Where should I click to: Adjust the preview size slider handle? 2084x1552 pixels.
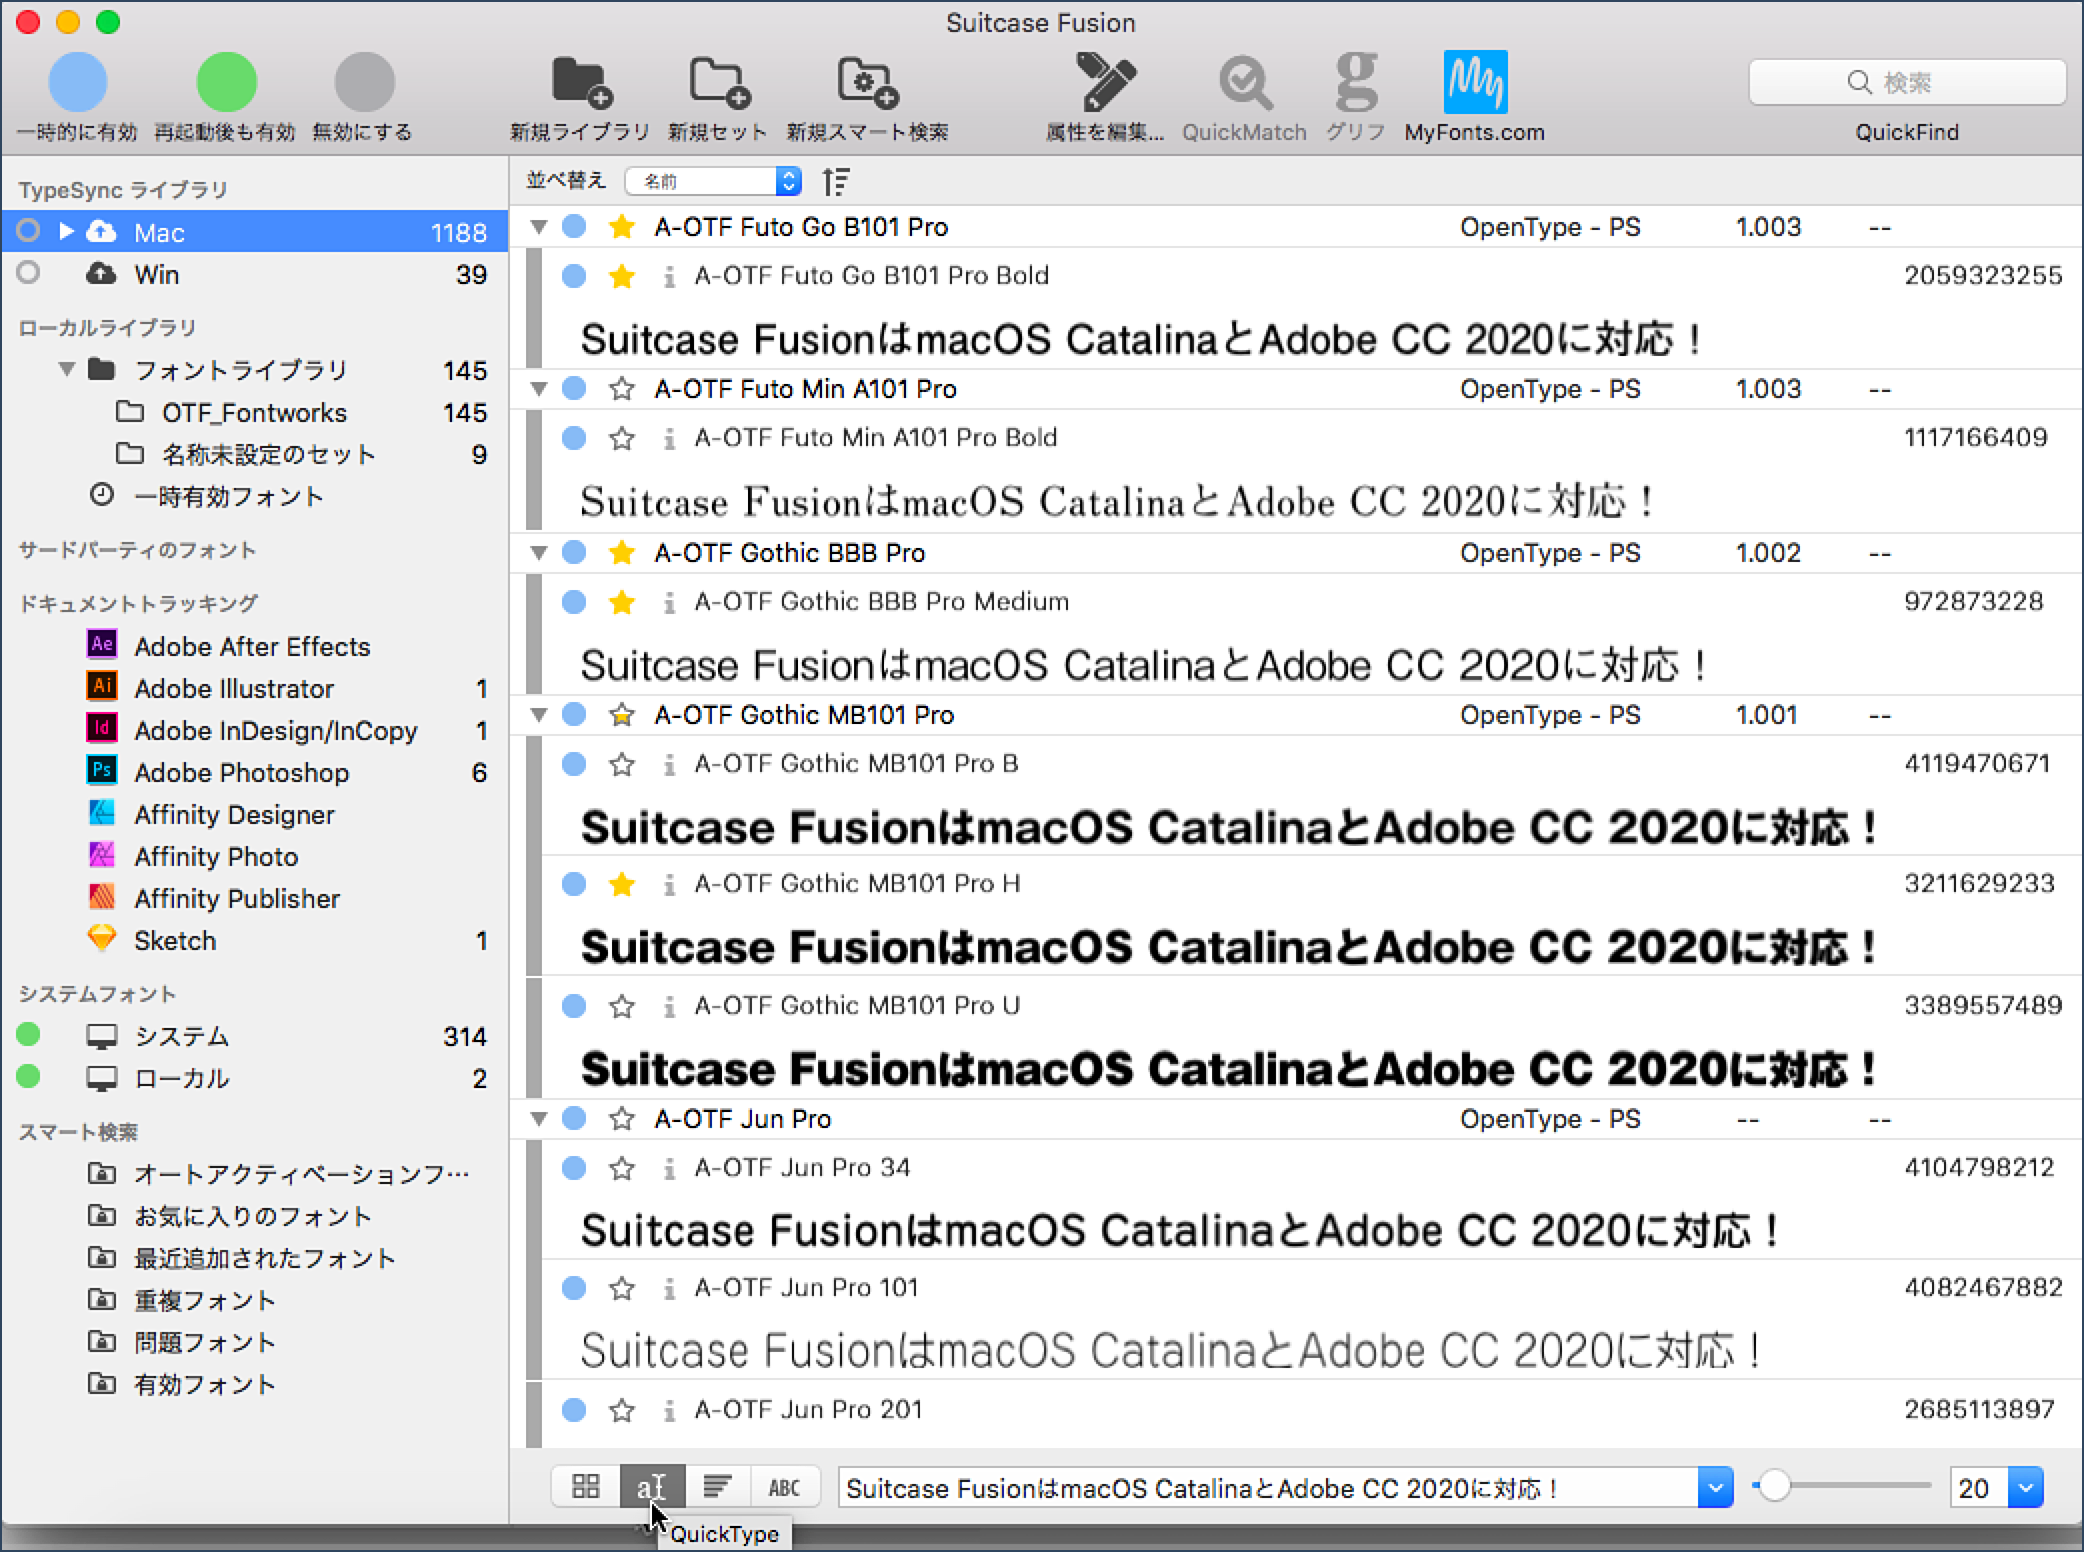[1774, 1486]
